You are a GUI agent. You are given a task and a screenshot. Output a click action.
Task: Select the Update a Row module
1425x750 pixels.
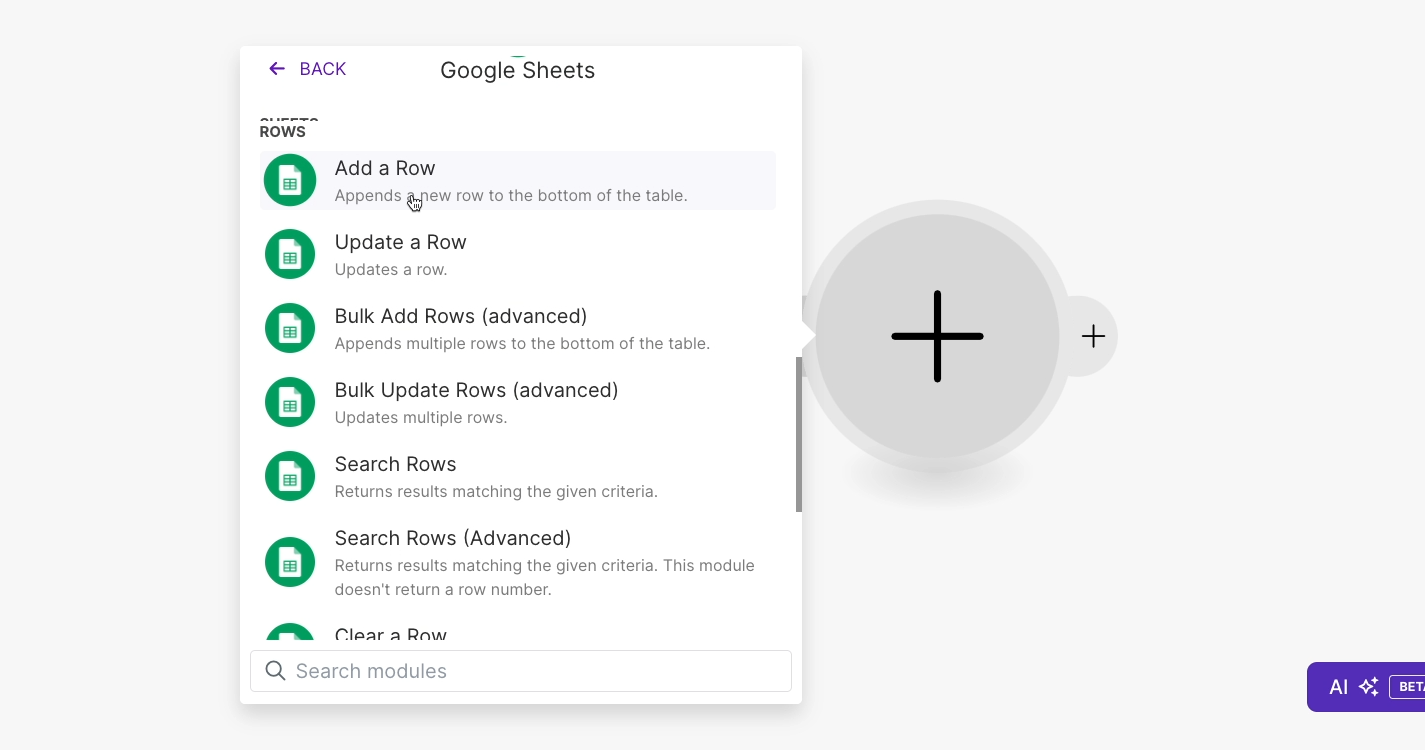(x=518, y=254)
